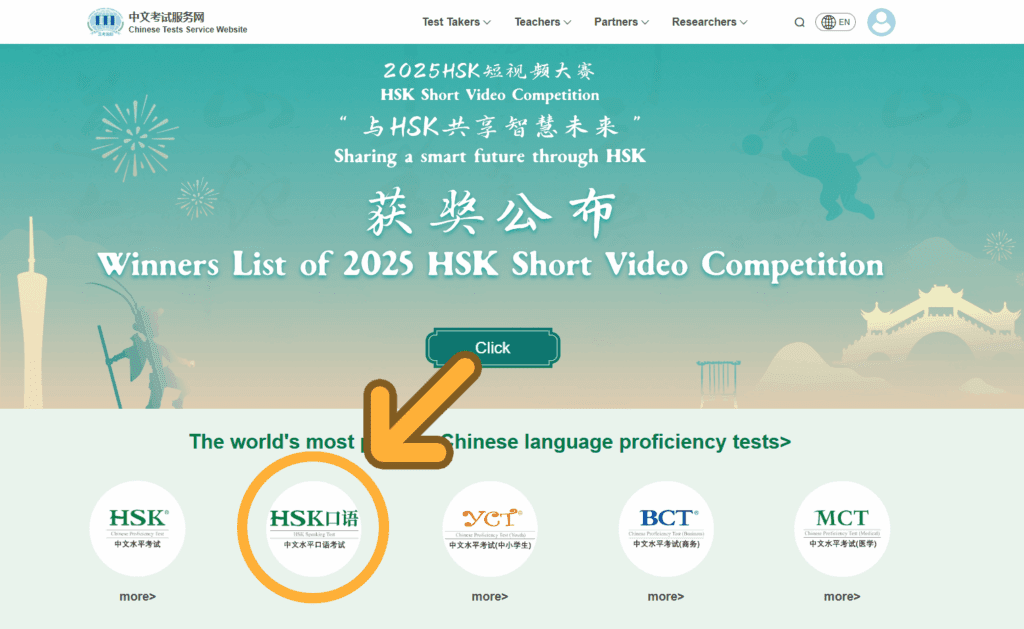Open the more> link under MCT
Screen dimensions: 1024x629
(x=841, y=597)
